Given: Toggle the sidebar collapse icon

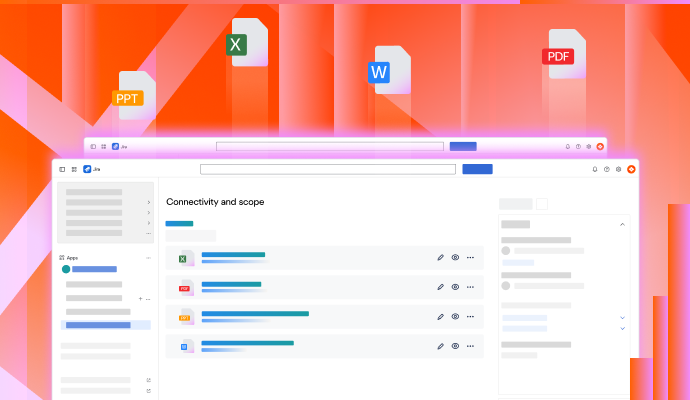Looking at the screenshot, I should click(x=62, y=169).
